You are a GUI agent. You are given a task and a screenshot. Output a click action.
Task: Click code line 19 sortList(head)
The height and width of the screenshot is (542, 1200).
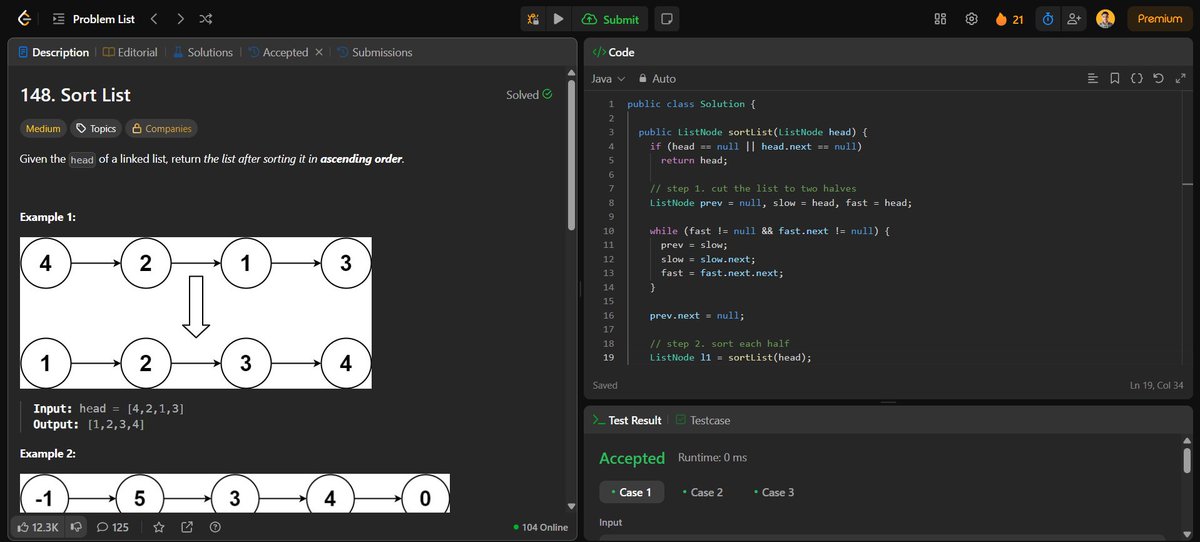click(730, 357)
